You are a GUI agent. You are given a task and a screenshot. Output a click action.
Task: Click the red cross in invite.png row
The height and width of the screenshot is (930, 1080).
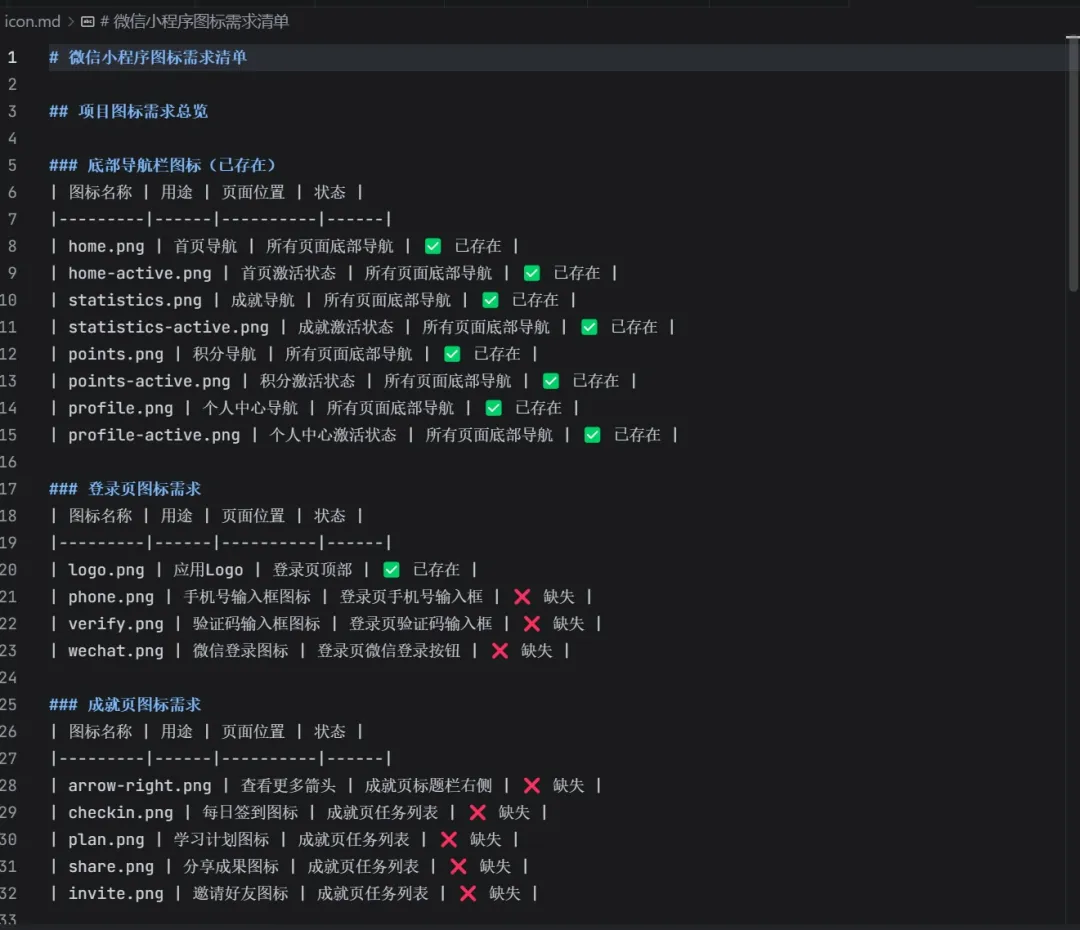coord(468,893)
